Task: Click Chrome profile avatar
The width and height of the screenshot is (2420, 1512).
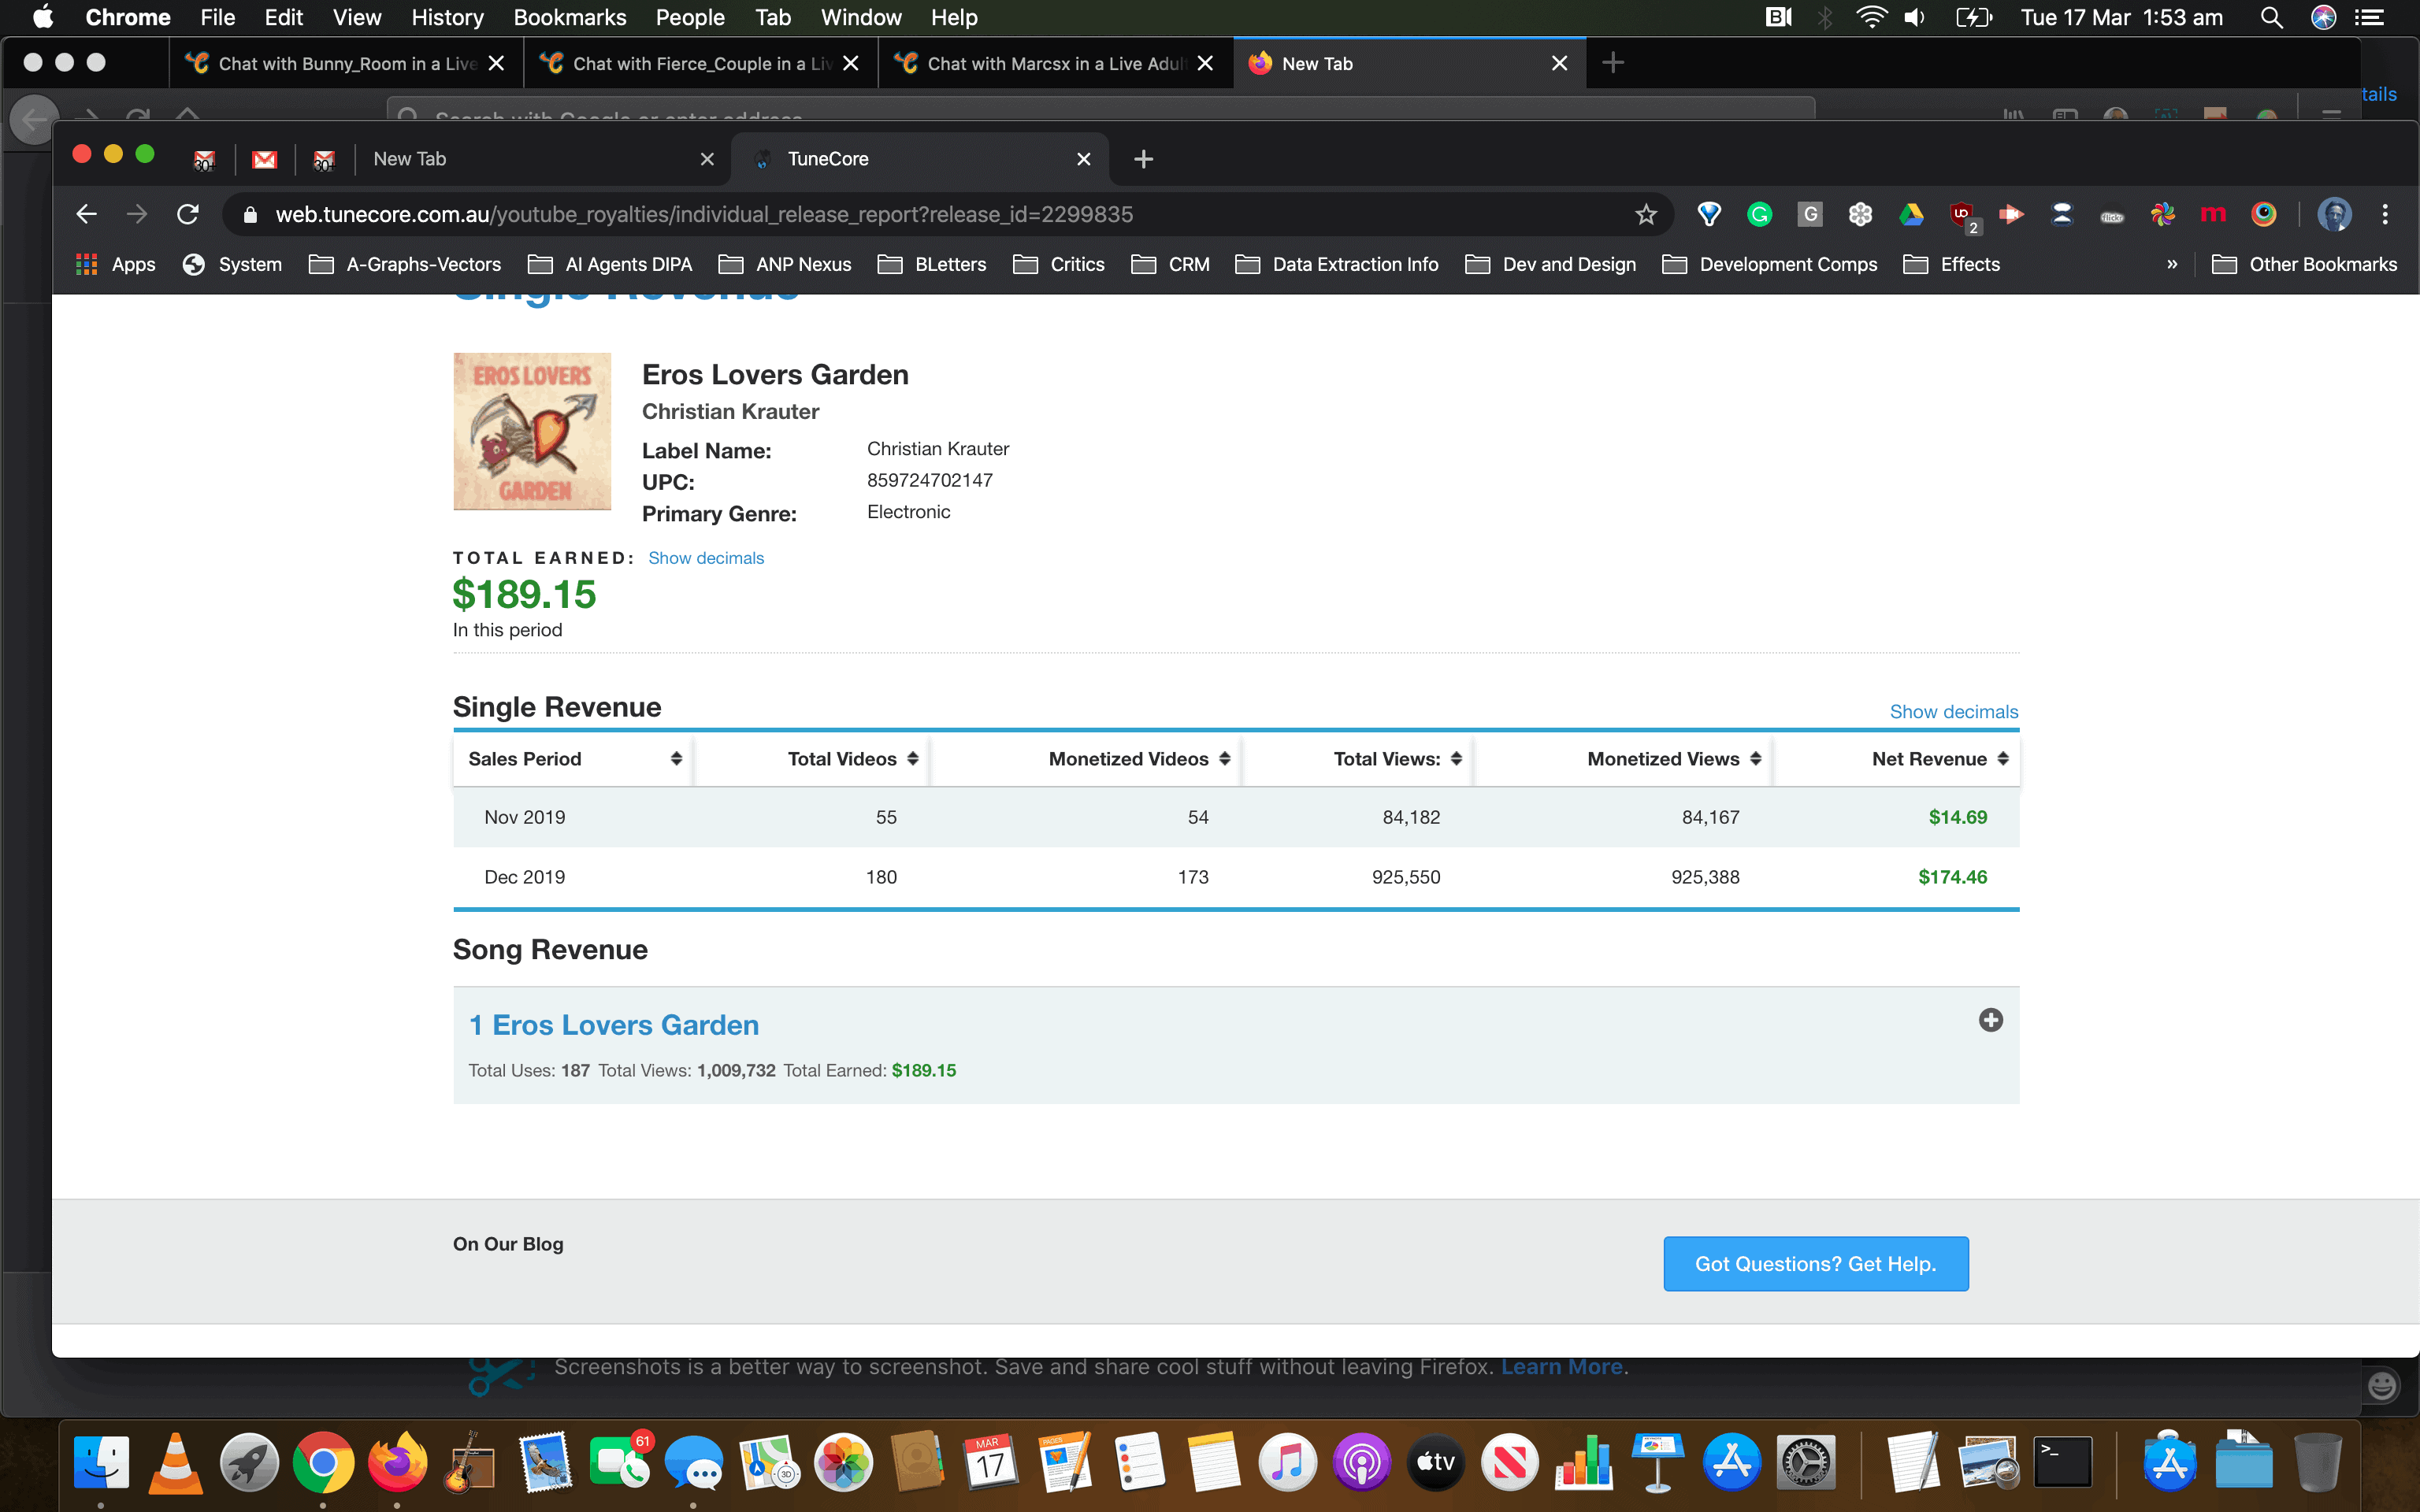Action: 2334,214
